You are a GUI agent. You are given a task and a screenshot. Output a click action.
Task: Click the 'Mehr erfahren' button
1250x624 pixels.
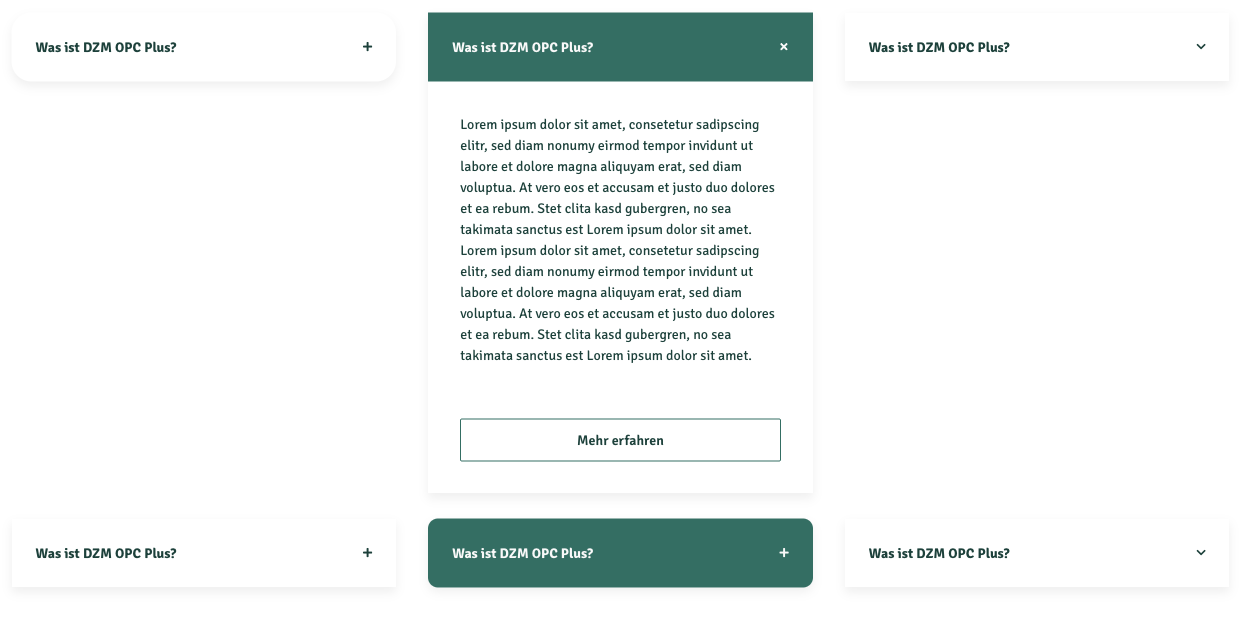pos(620,440)
